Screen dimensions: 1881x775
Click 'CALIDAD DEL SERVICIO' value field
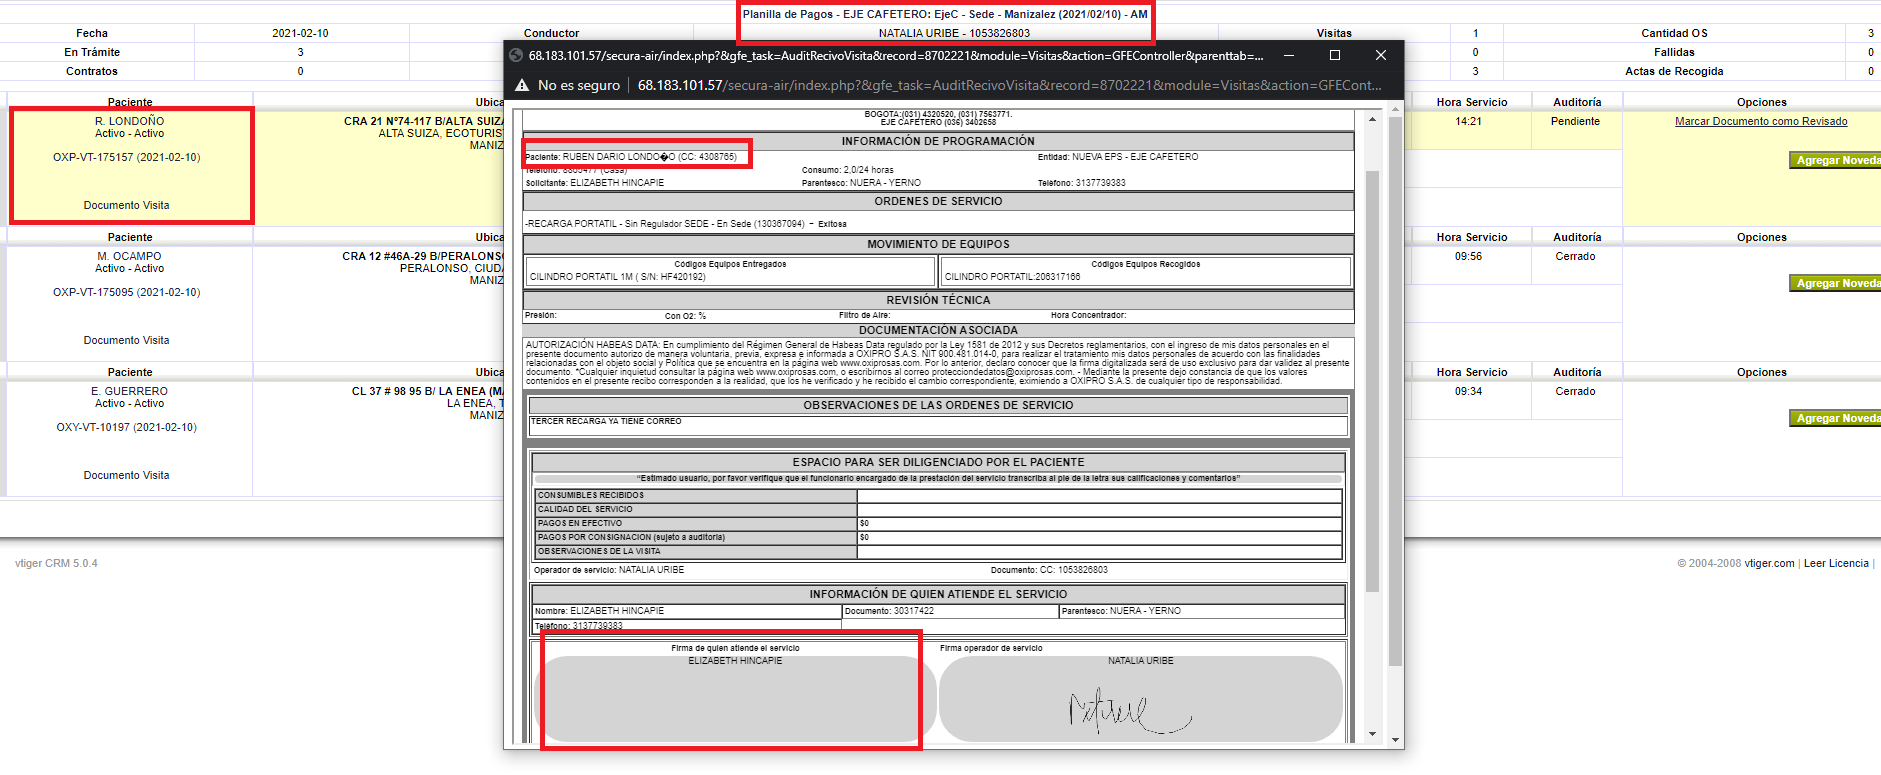click(x=1099, y=510)
